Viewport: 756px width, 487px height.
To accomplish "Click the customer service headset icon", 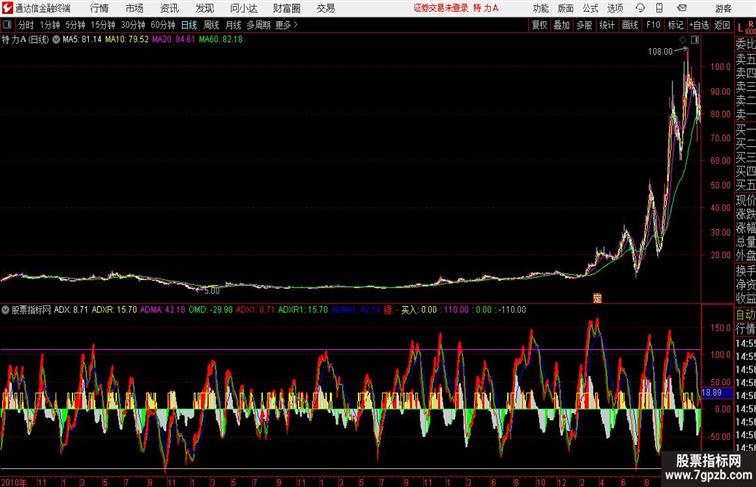I will [x=640, y=8].
